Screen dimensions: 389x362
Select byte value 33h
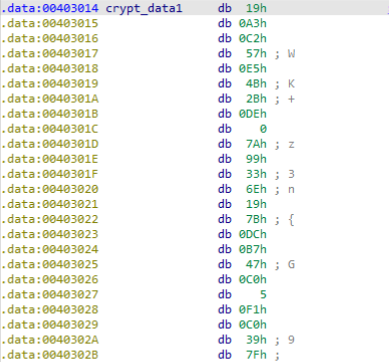pos(256,174)
